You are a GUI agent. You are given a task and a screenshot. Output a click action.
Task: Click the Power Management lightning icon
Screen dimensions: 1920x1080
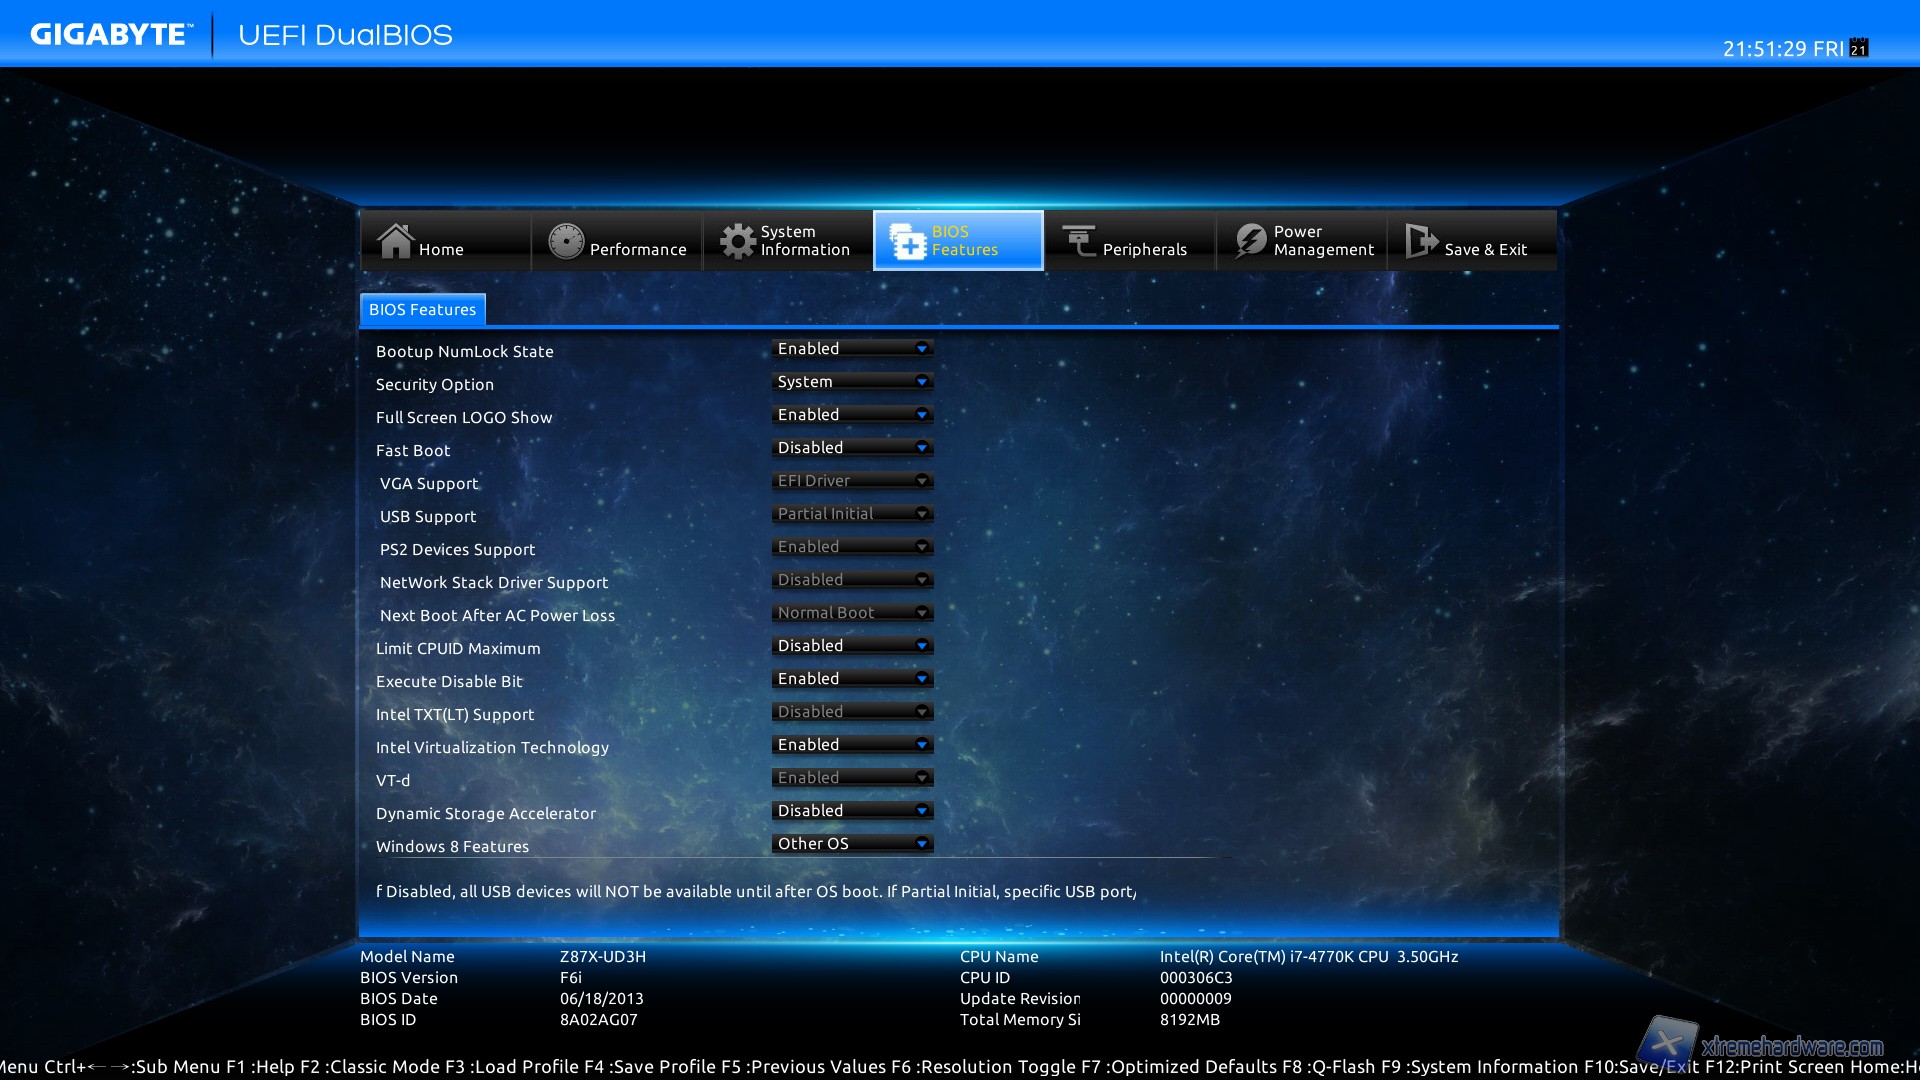coord(1250,241)
